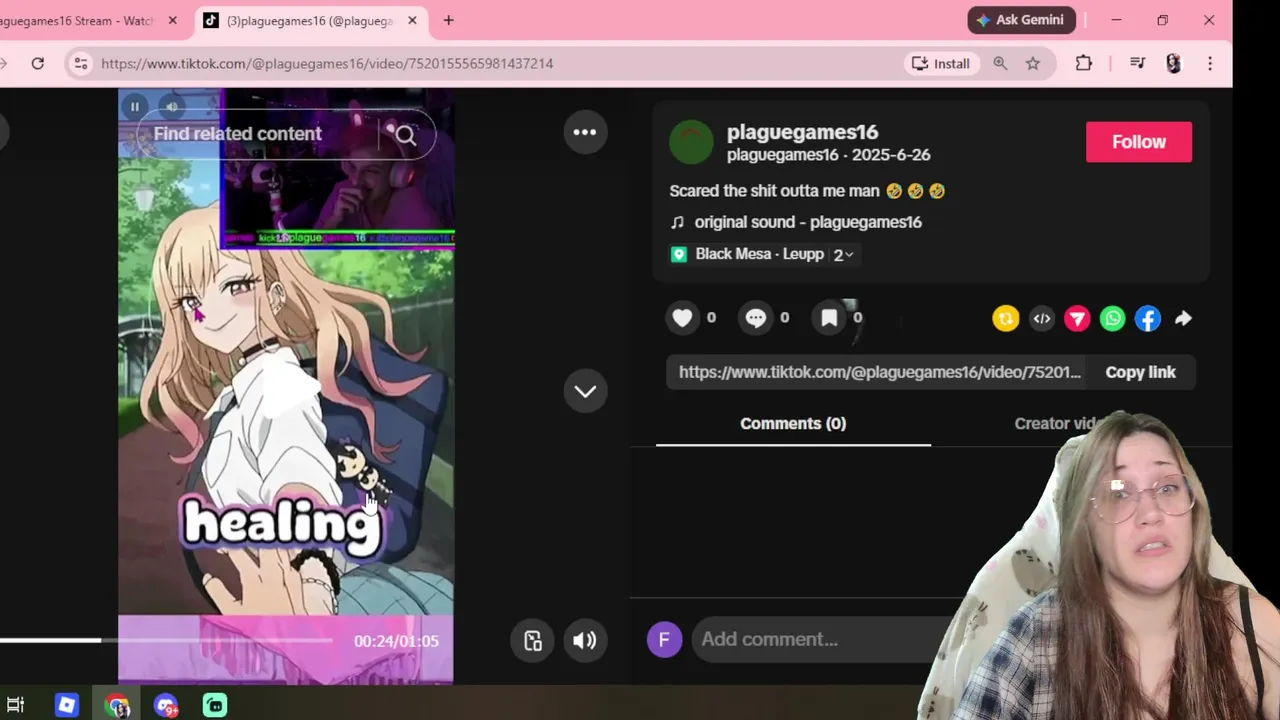This screenshot has width=1280, height=720.
Task: Click Copy link button
Action: (x=1140, y=372)
